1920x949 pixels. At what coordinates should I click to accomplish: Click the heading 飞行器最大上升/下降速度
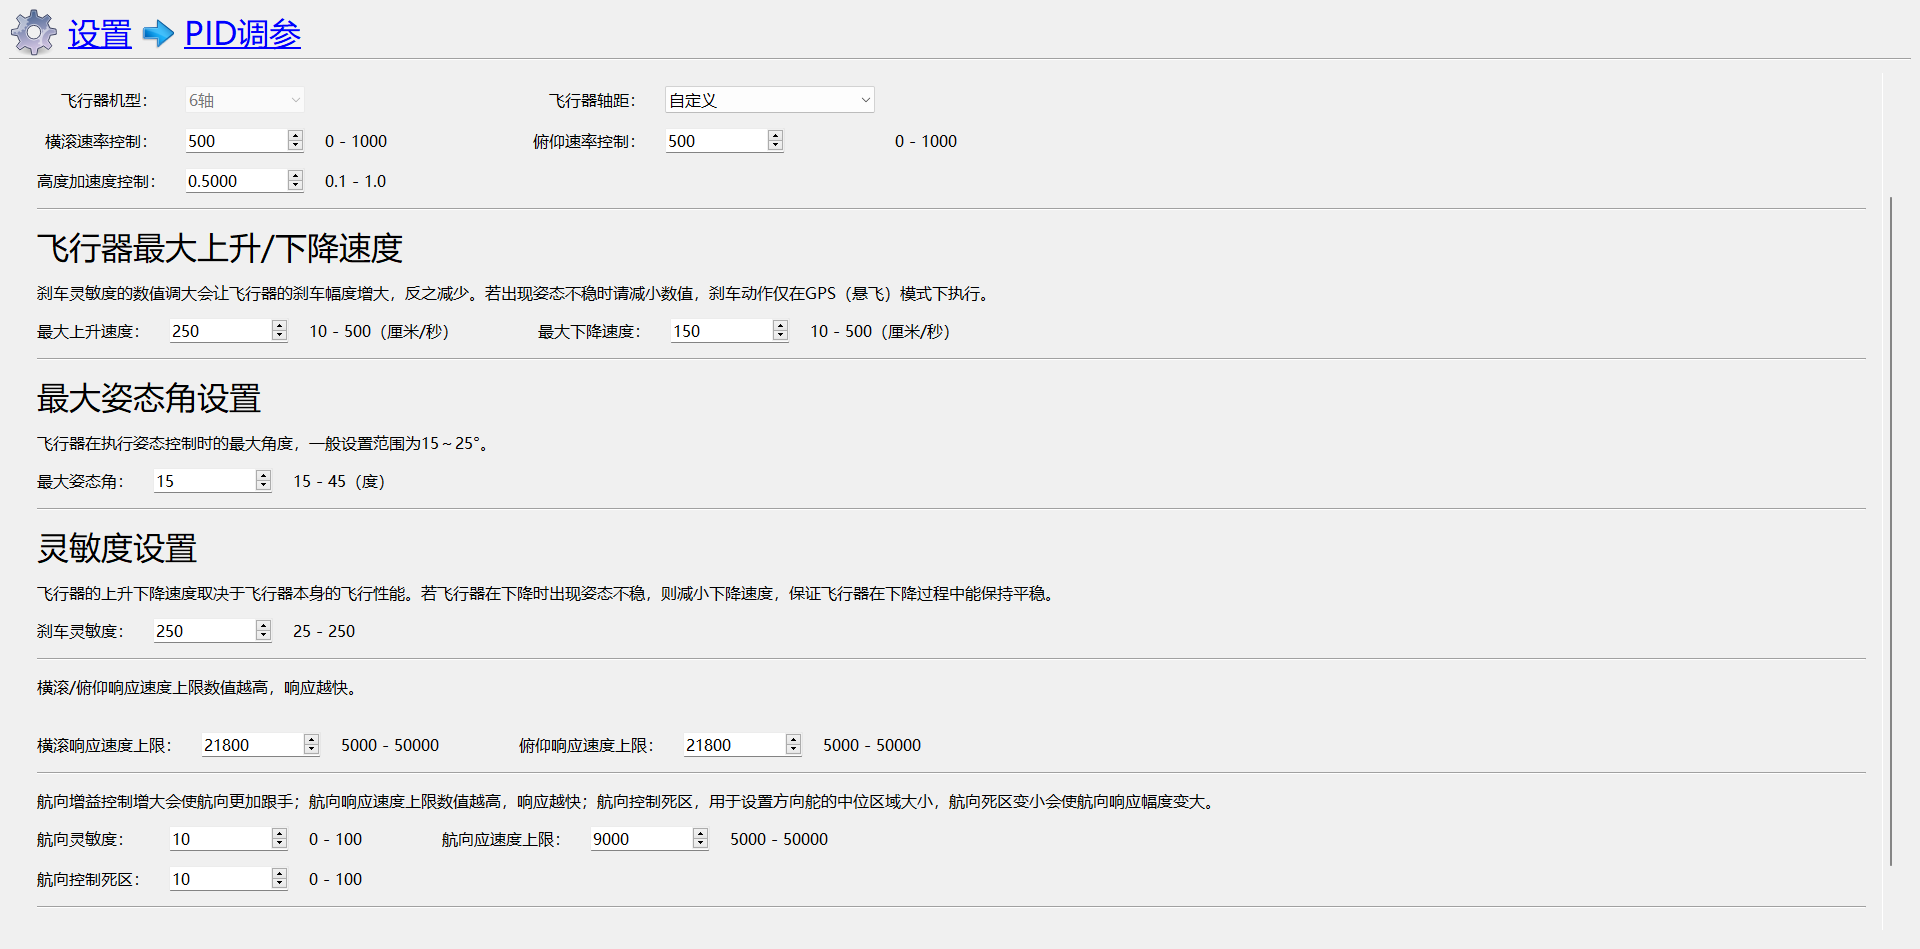coord(220,248)
